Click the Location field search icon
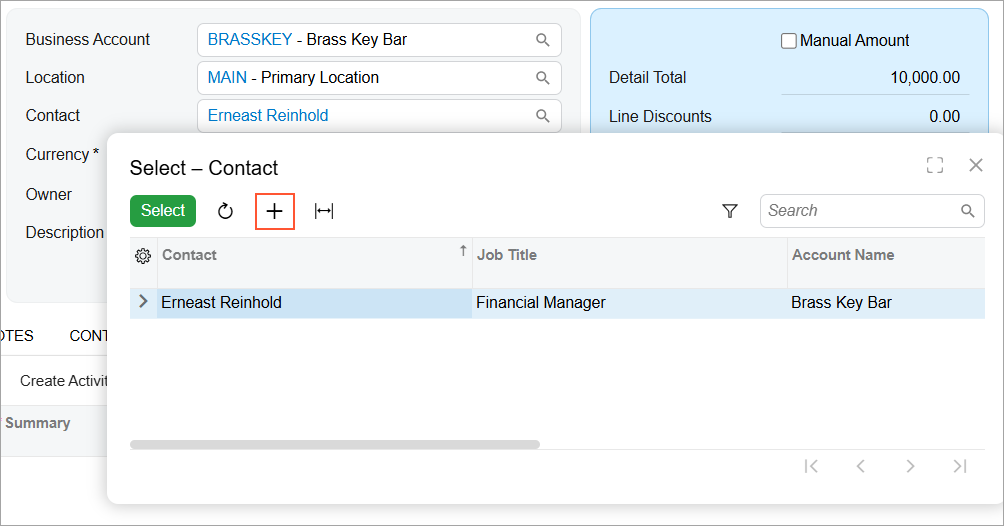Image resolution: width=1004 pixels, height=526 pixels. click(543, 78)
